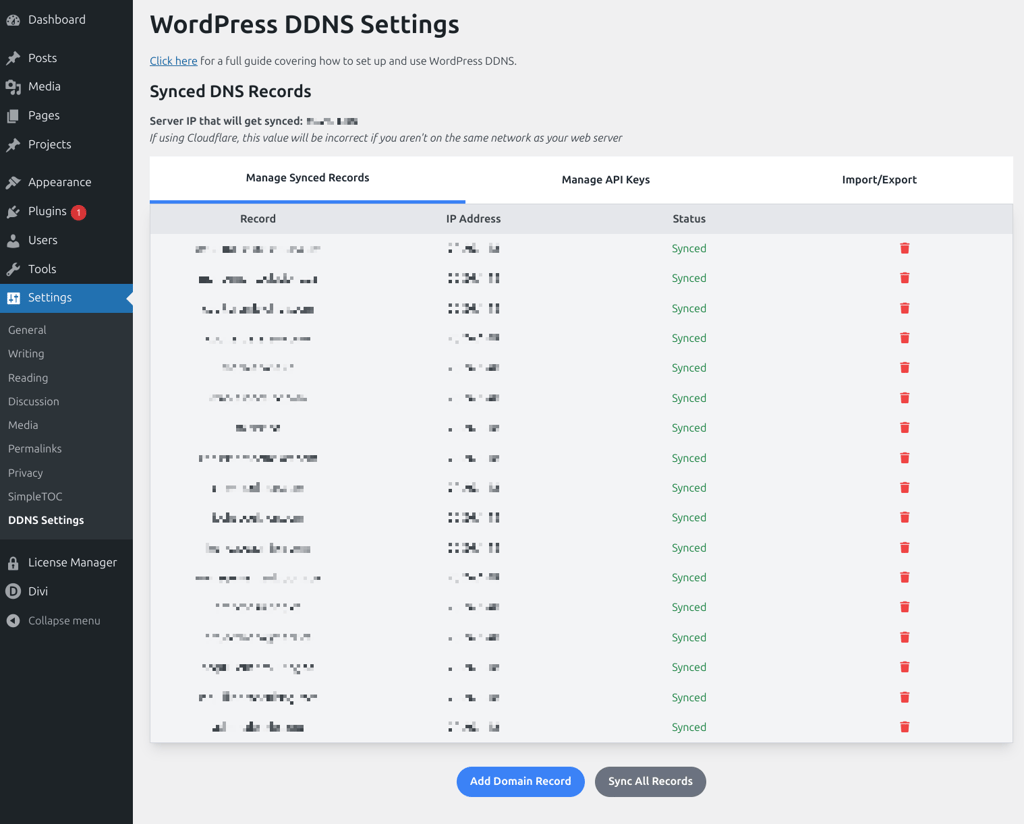Follow the 'Click here' guide link

tap(173, 61)
